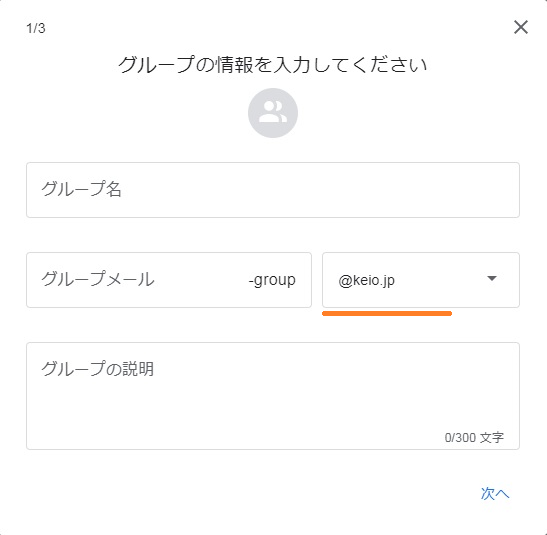
Task: Click the orange underline below domain selector
Action: pyautogui.click(x=387, y=314)
